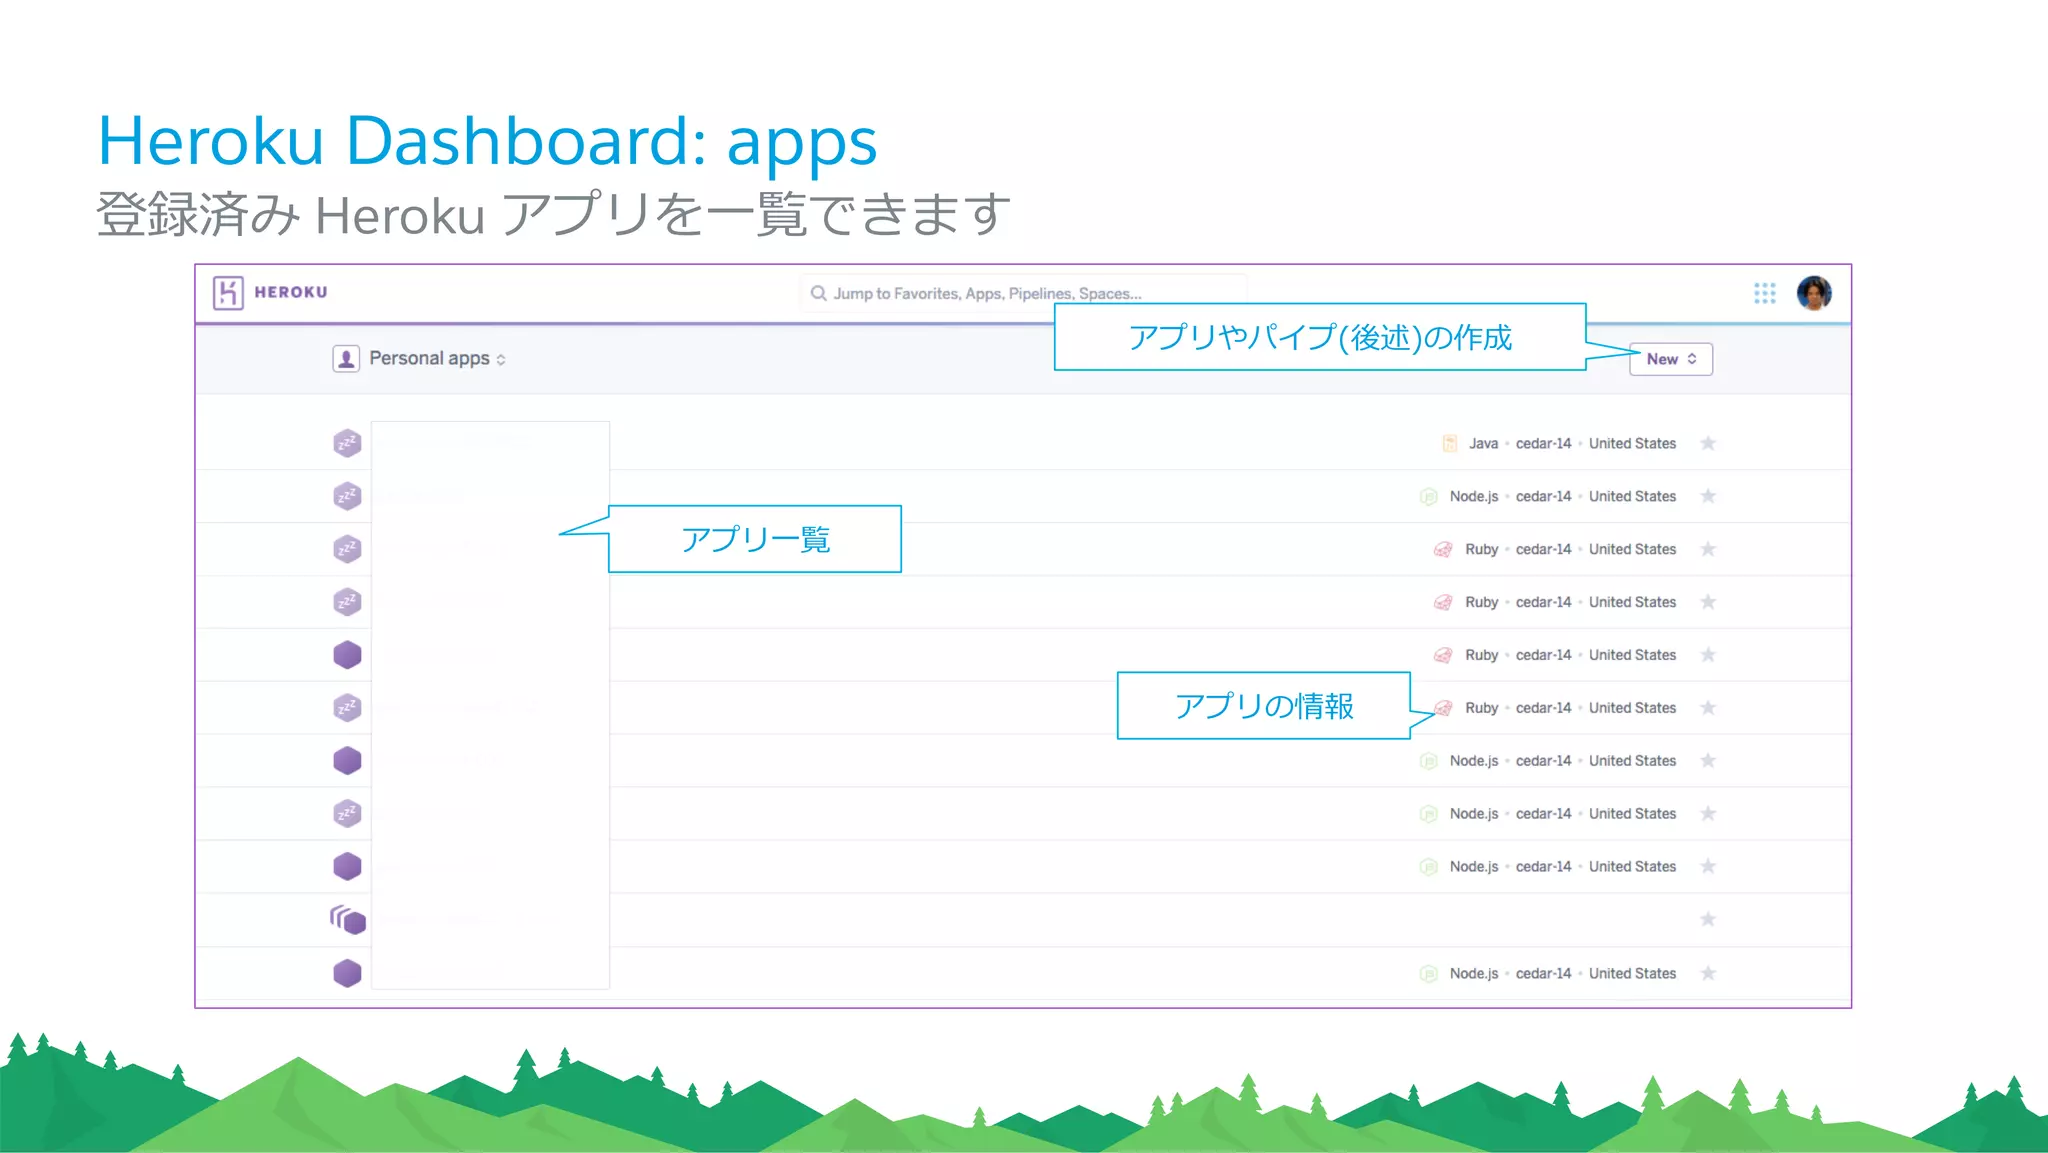
Task: Star the second Ruby app
Action: pyautogui.click(x=1708, y=602)
